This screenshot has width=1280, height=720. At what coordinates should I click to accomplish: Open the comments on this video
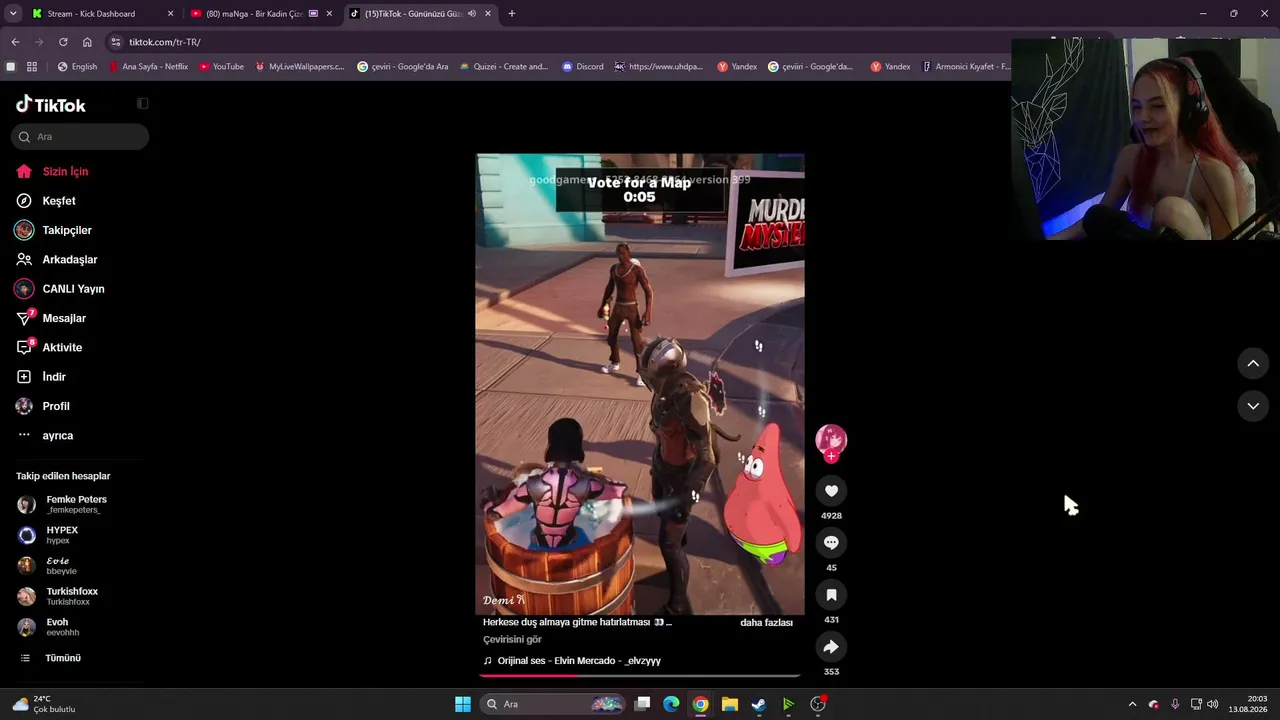[x=831, y=542]
